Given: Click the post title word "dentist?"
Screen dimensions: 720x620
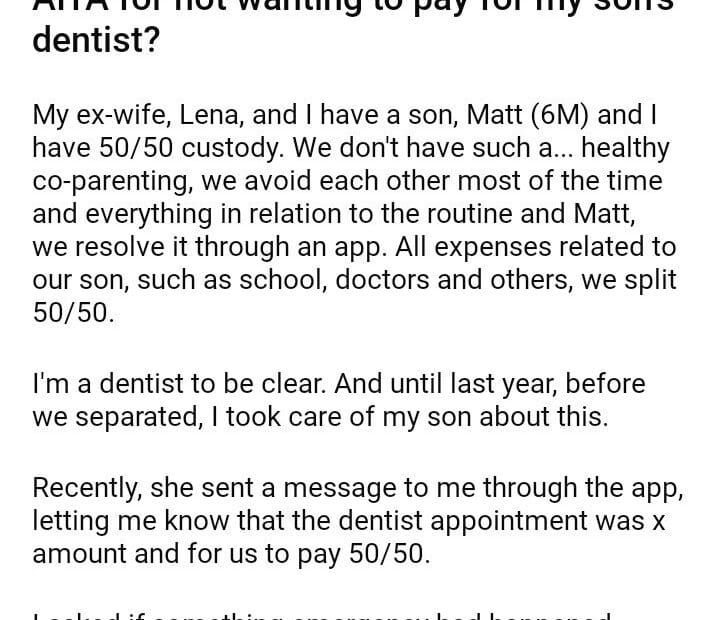Looking at the screenshot, I should pyautogui.click(x=96, y=41).
